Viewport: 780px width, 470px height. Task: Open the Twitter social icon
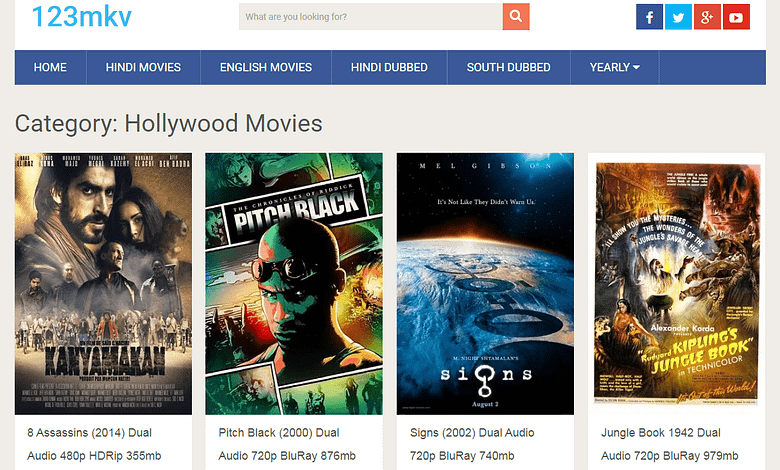[x=678, y=17]
